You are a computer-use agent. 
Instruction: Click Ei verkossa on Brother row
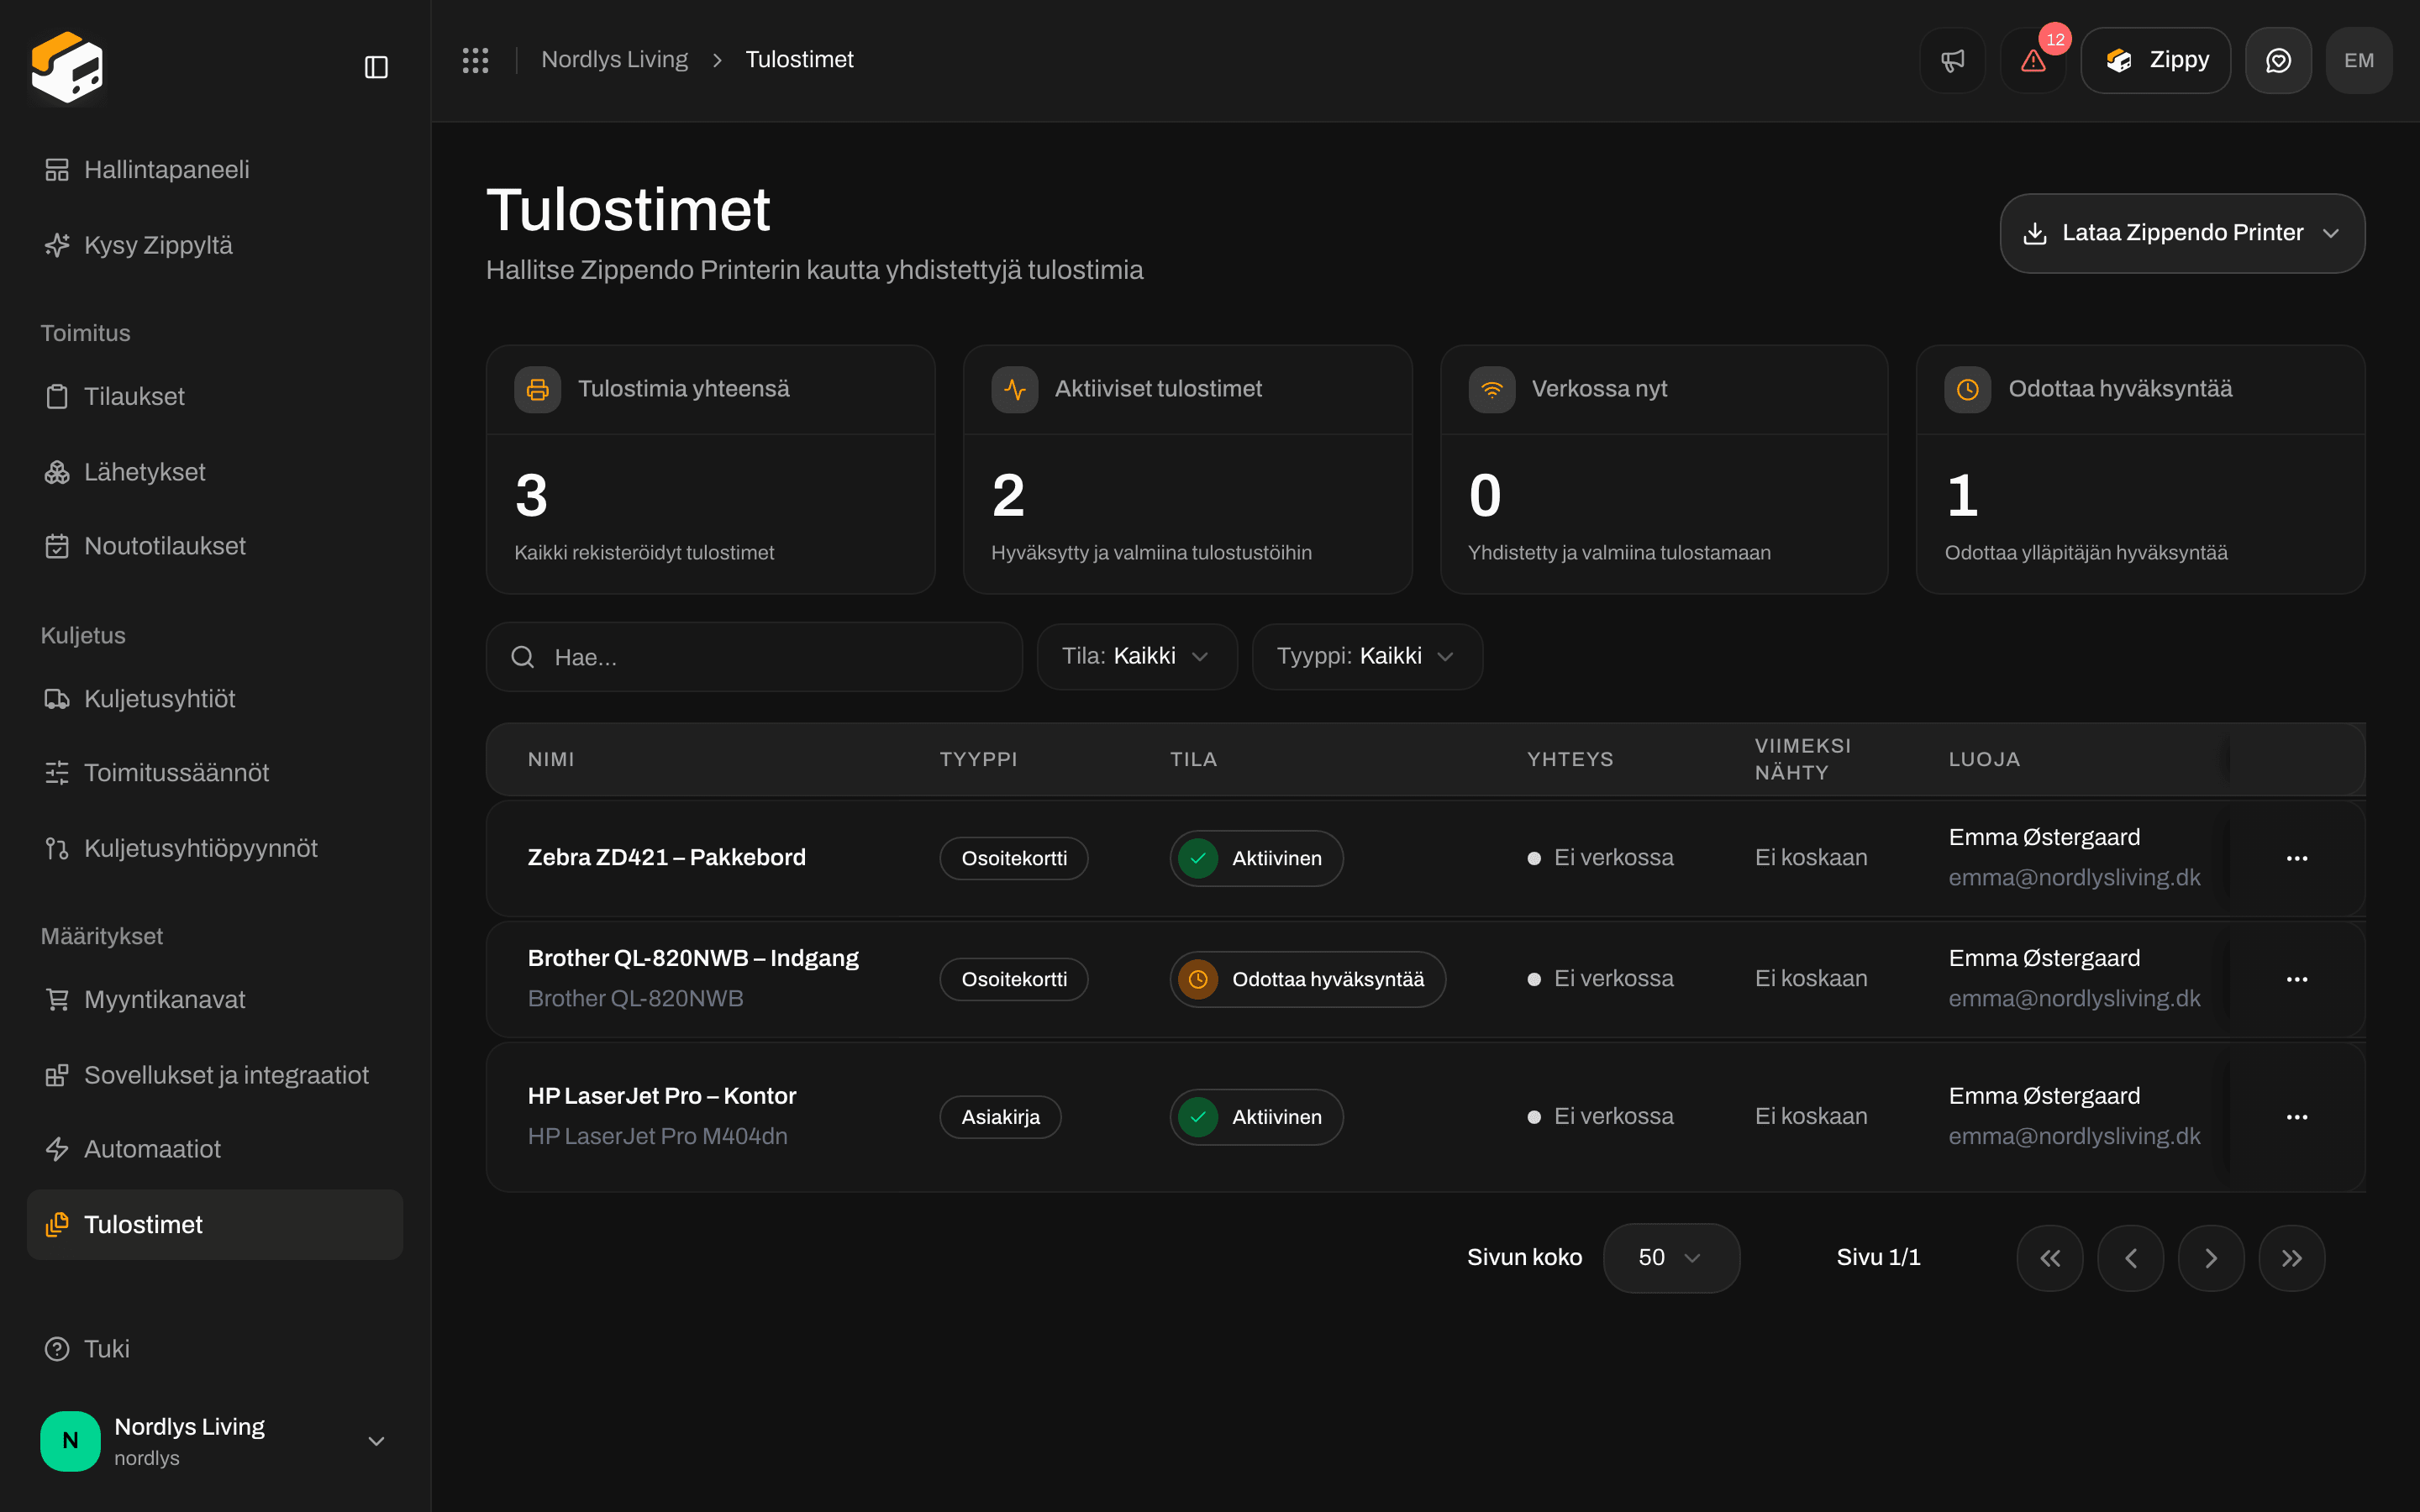[x=1601, y=979]
